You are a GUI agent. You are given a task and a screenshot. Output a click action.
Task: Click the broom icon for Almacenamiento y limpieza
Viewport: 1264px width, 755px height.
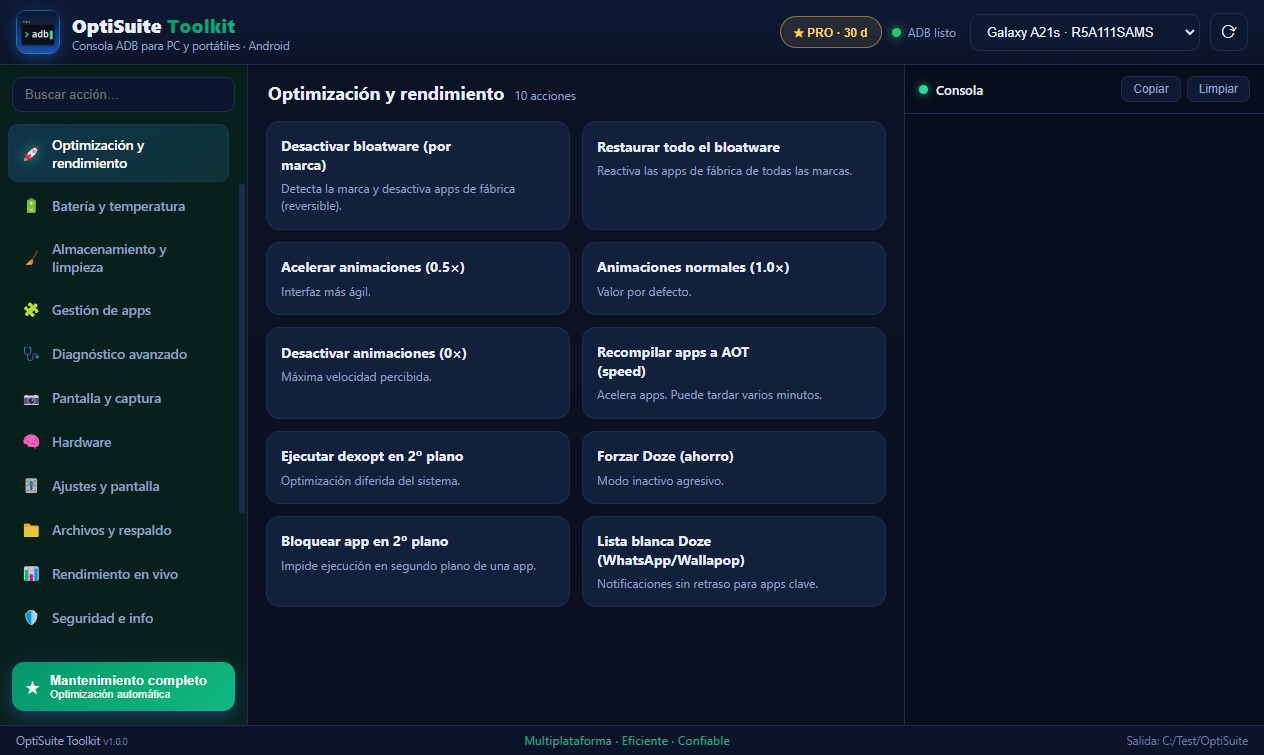point(31,258)
